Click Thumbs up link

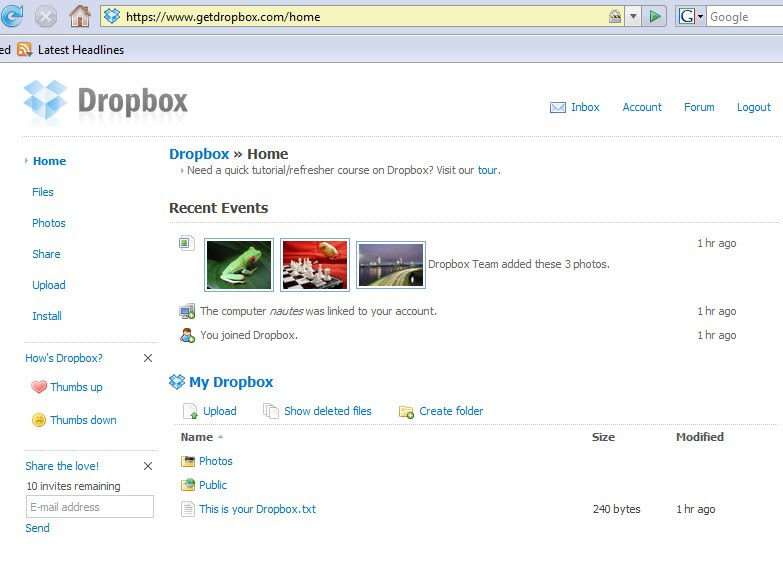coord(76,387)
